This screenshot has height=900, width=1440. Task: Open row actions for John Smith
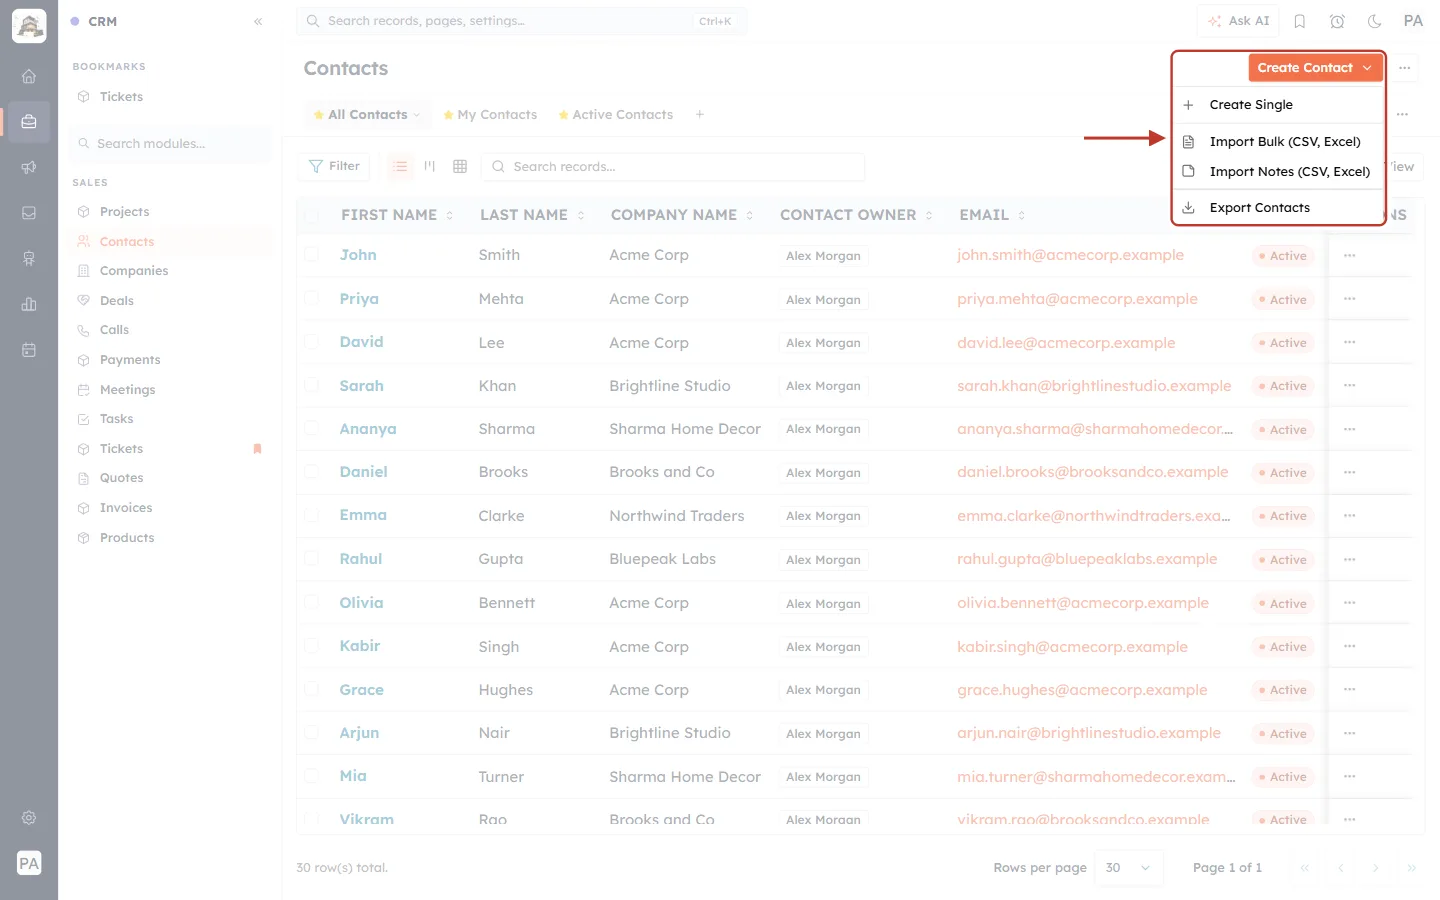click(x=1350, y=255)
